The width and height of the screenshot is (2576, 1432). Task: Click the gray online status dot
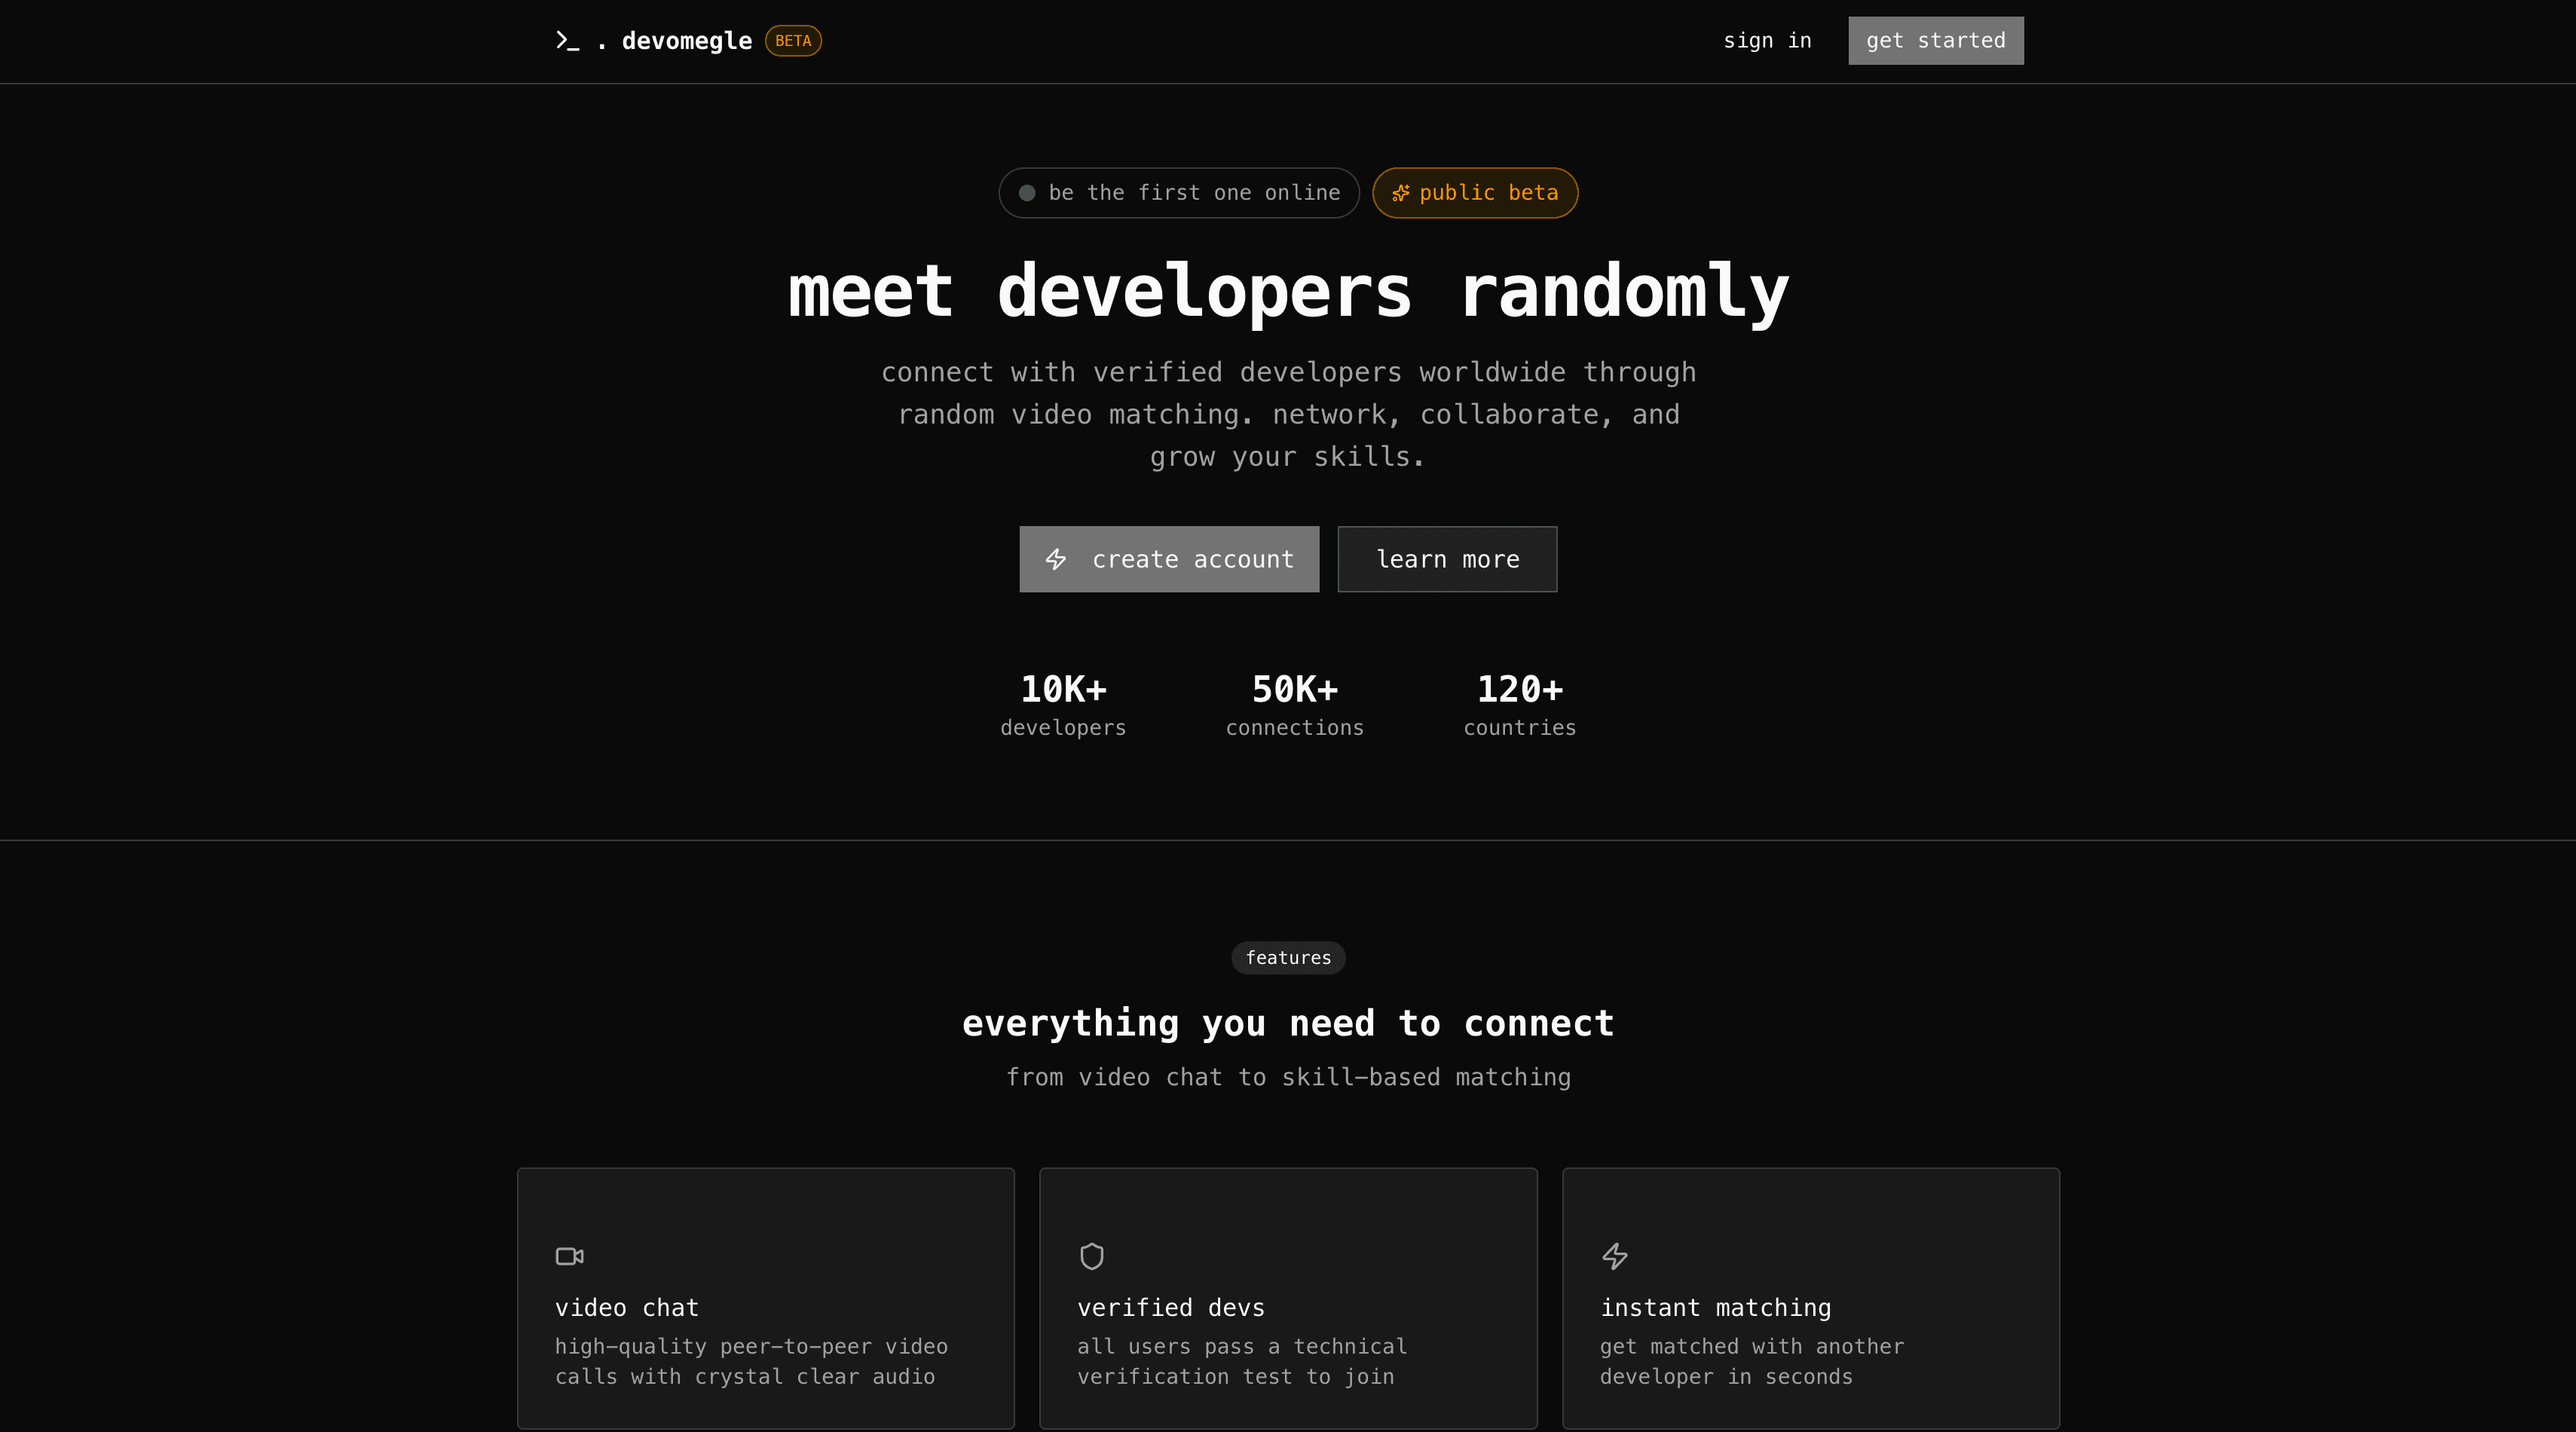pos(1027,193)
